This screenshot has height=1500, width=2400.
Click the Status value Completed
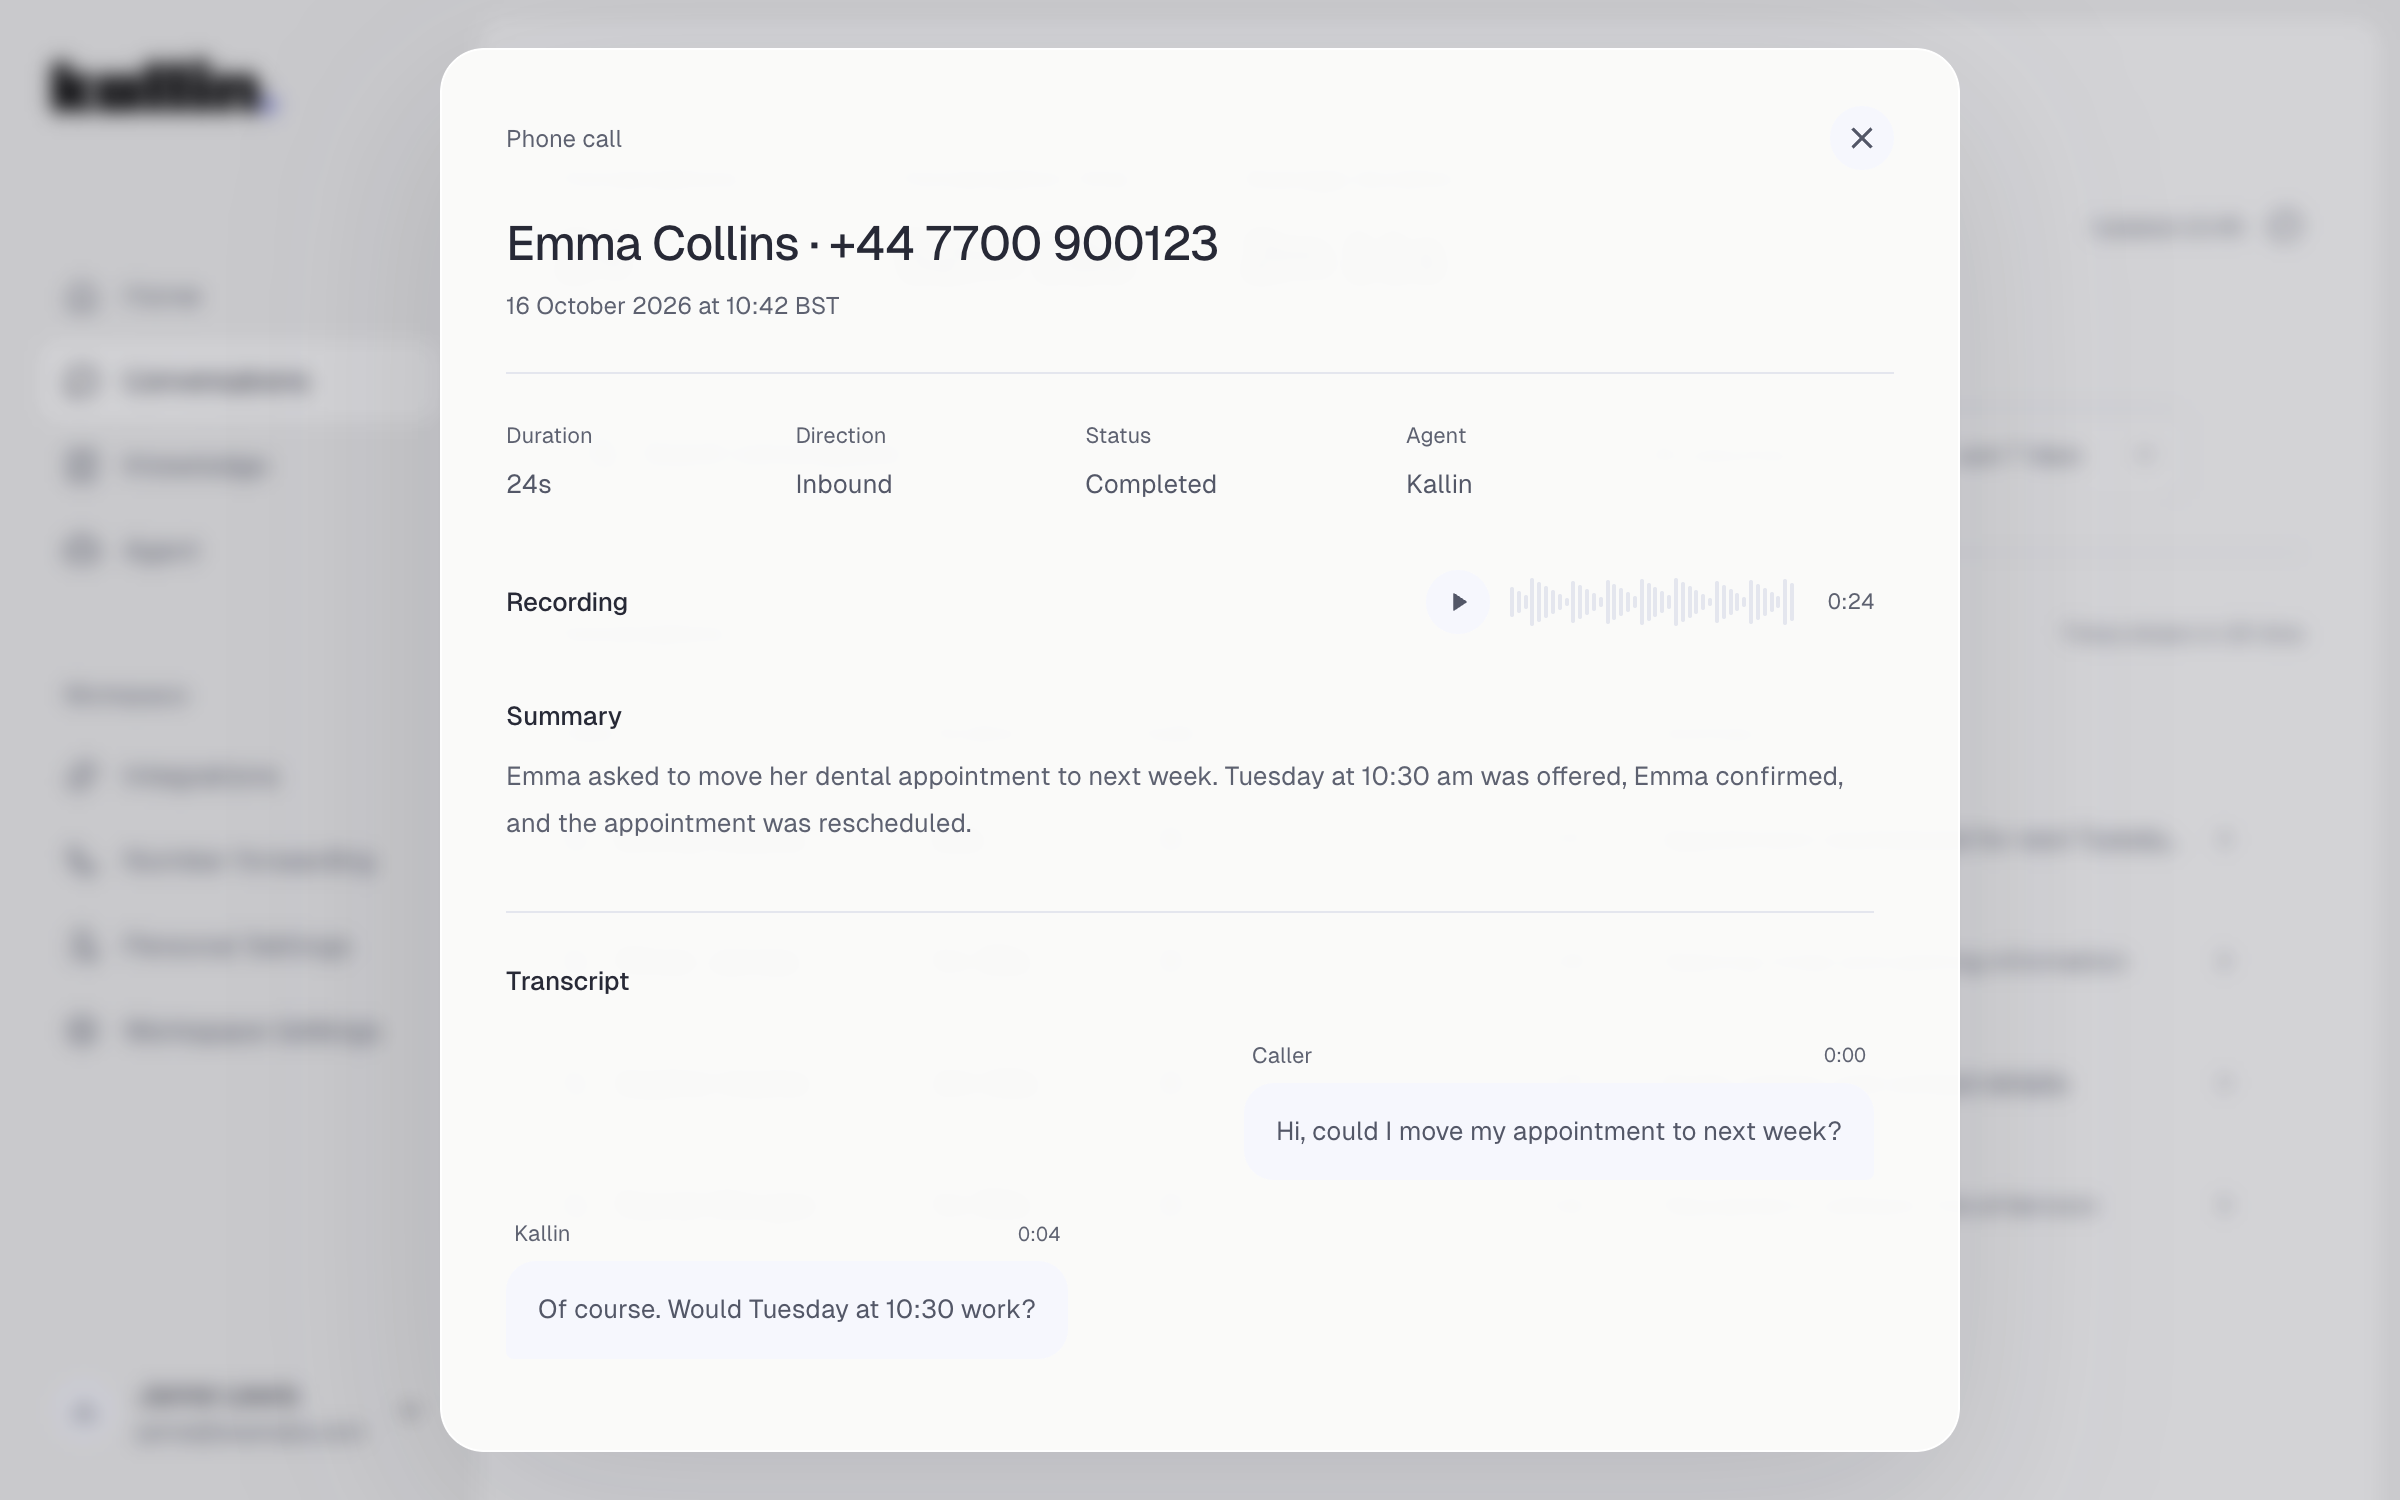click(x=1150, y=484)
